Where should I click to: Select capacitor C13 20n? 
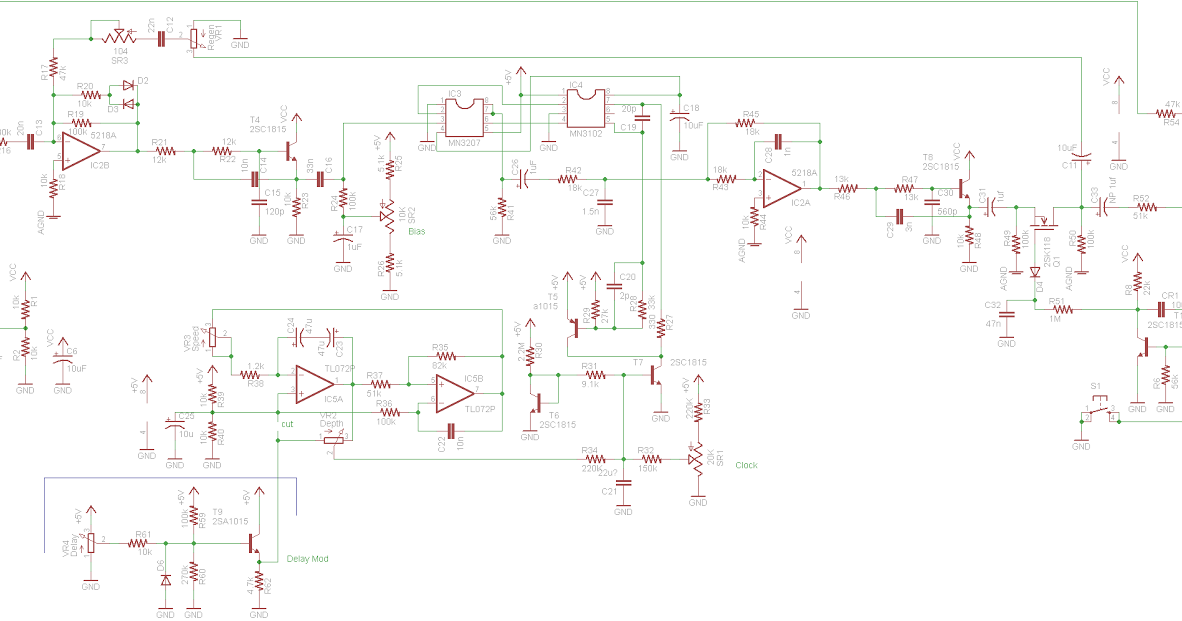tap(32, 141)
